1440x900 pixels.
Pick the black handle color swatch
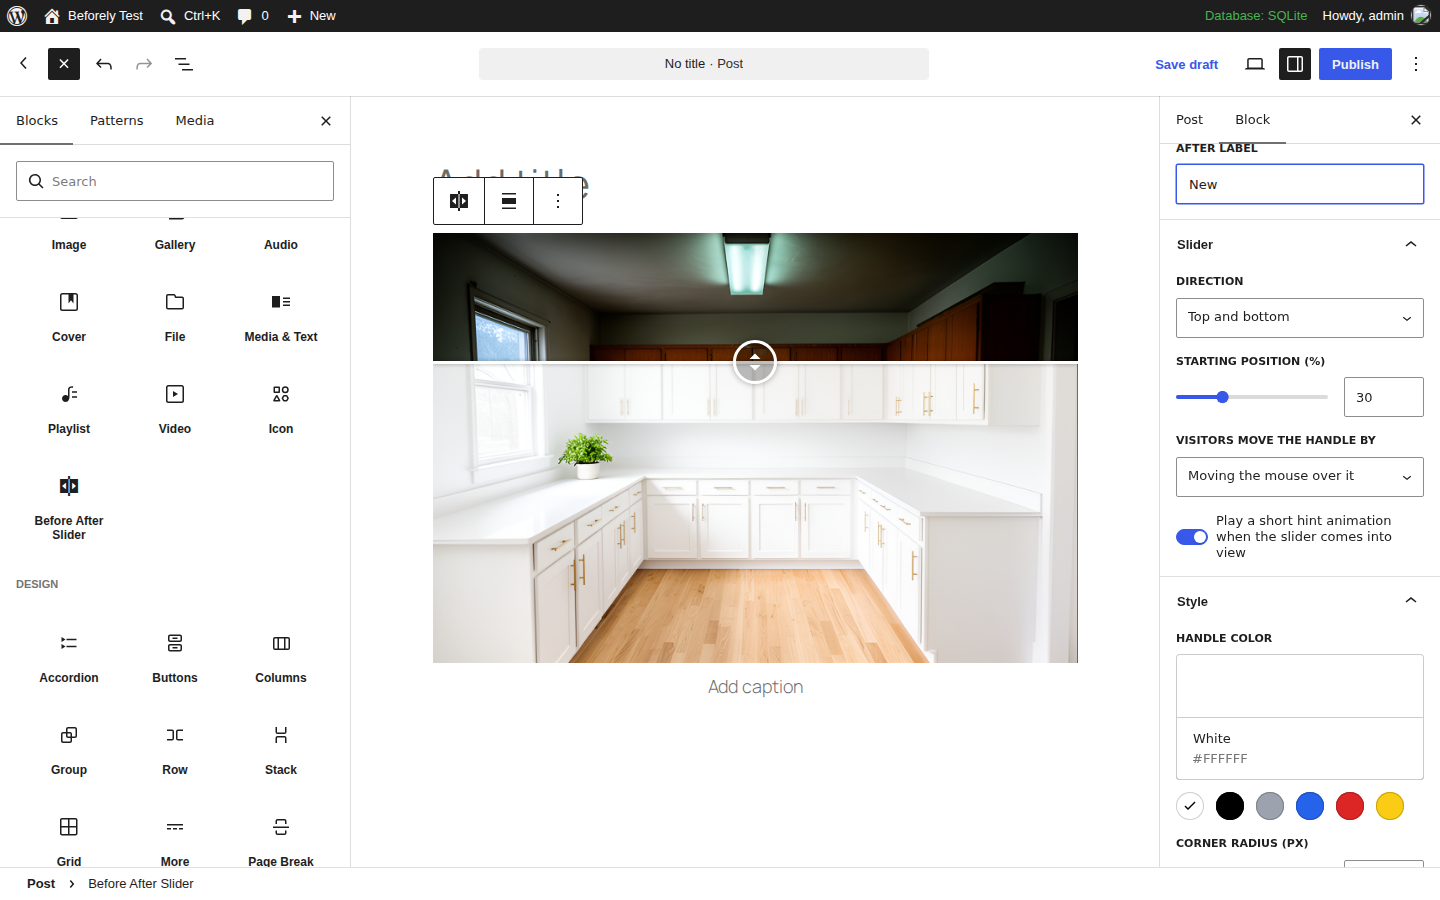click(x=1230, y=806)
